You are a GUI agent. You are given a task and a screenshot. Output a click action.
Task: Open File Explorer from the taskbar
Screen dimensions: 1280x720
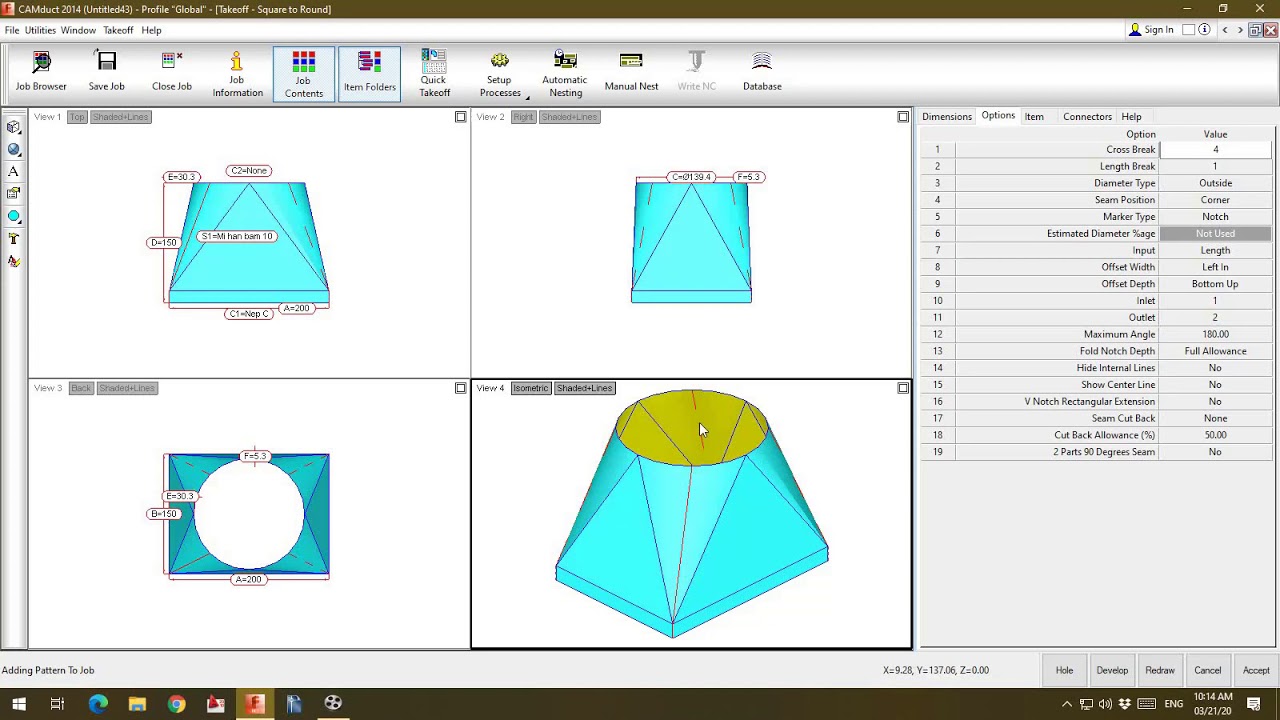(137, 704)
